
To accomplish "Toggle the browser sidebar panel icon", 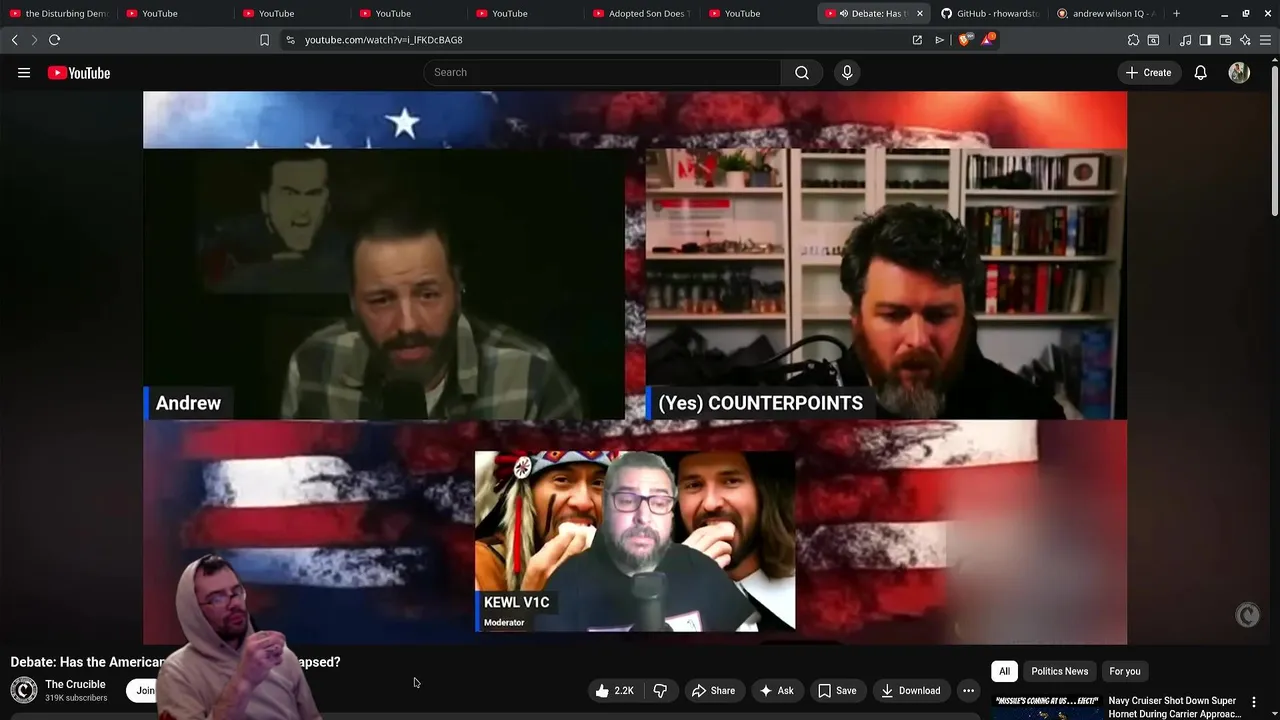I will [x=1205, y=40].
